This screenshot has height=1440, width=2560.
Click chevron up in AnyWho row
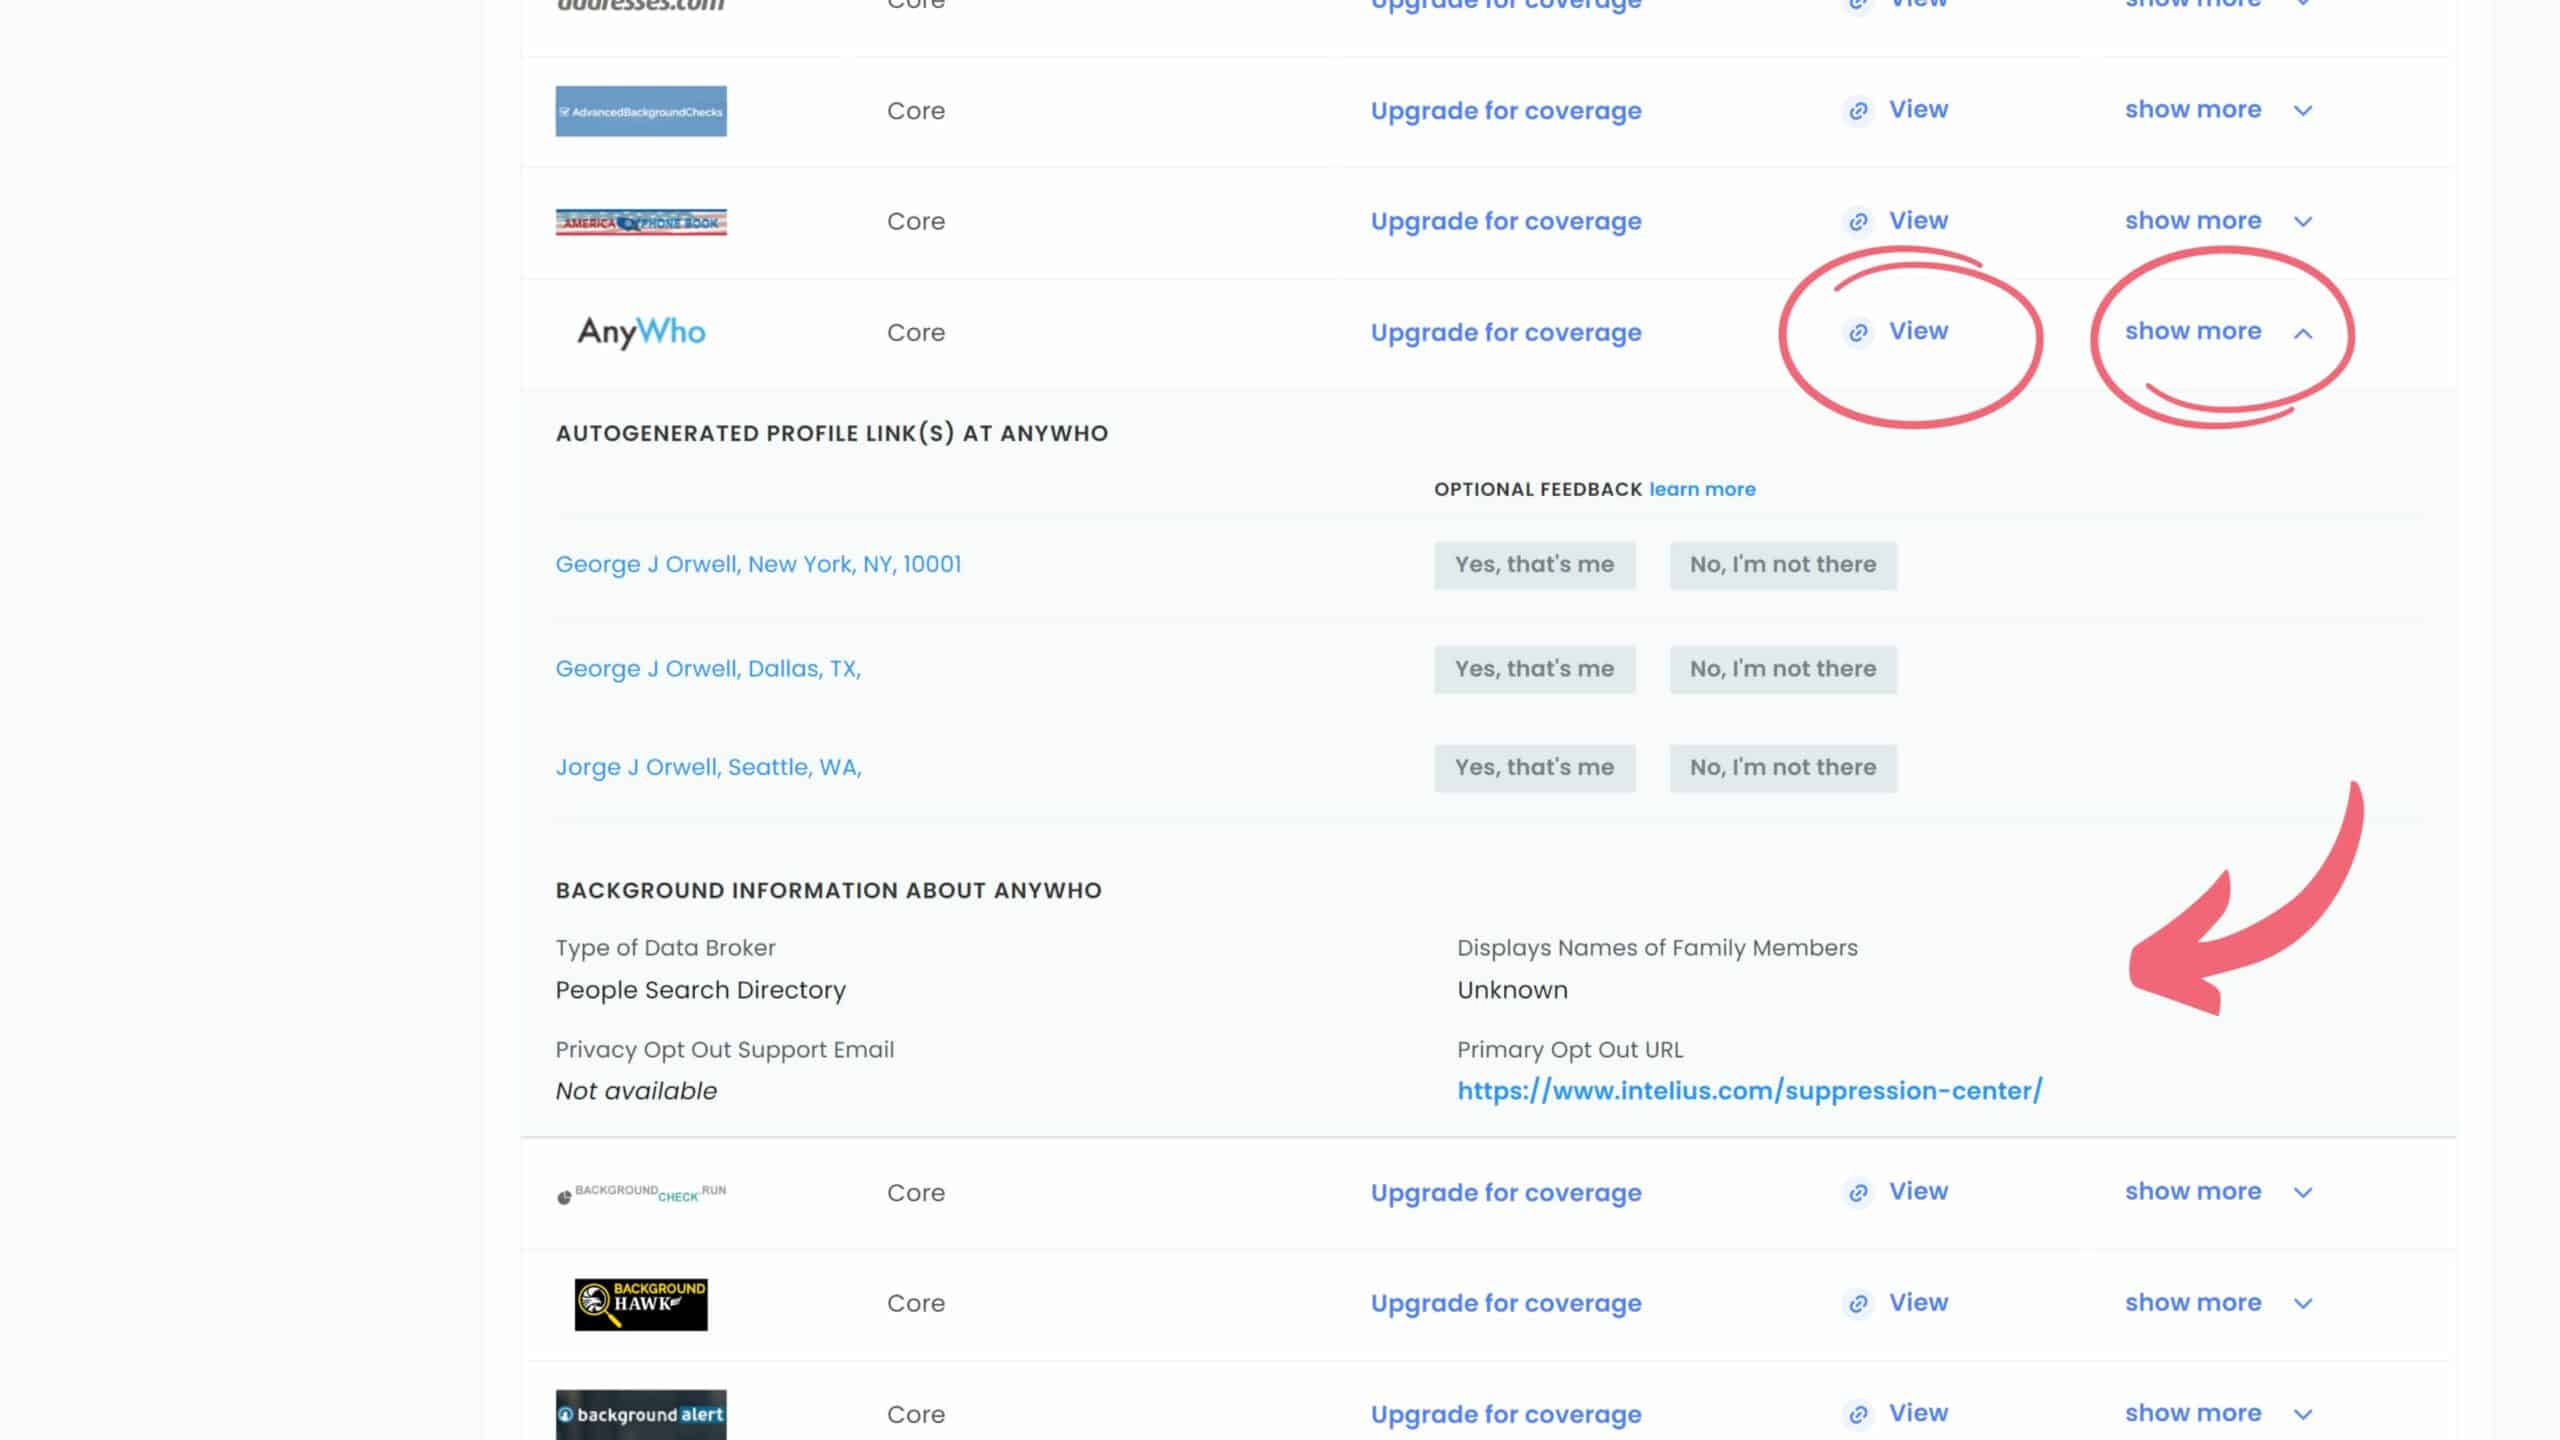click(2303, 333)
